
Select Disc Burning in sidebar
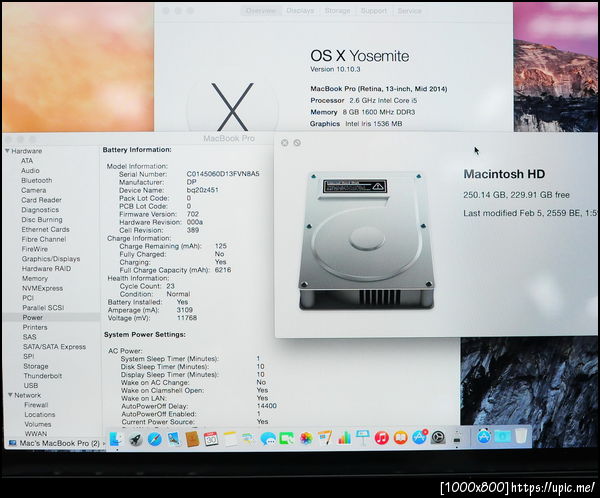tap(42, 220)
